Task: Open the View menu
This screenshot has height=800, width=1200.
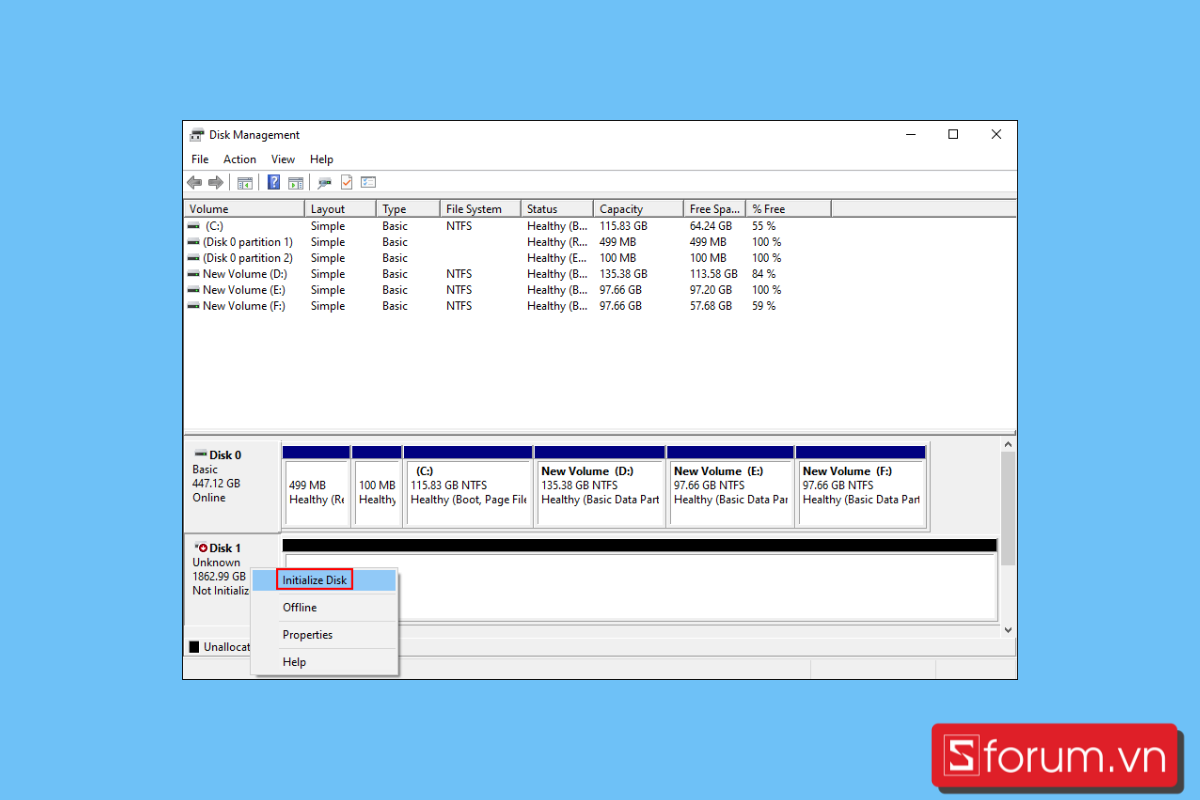Action: pos(283,159)
